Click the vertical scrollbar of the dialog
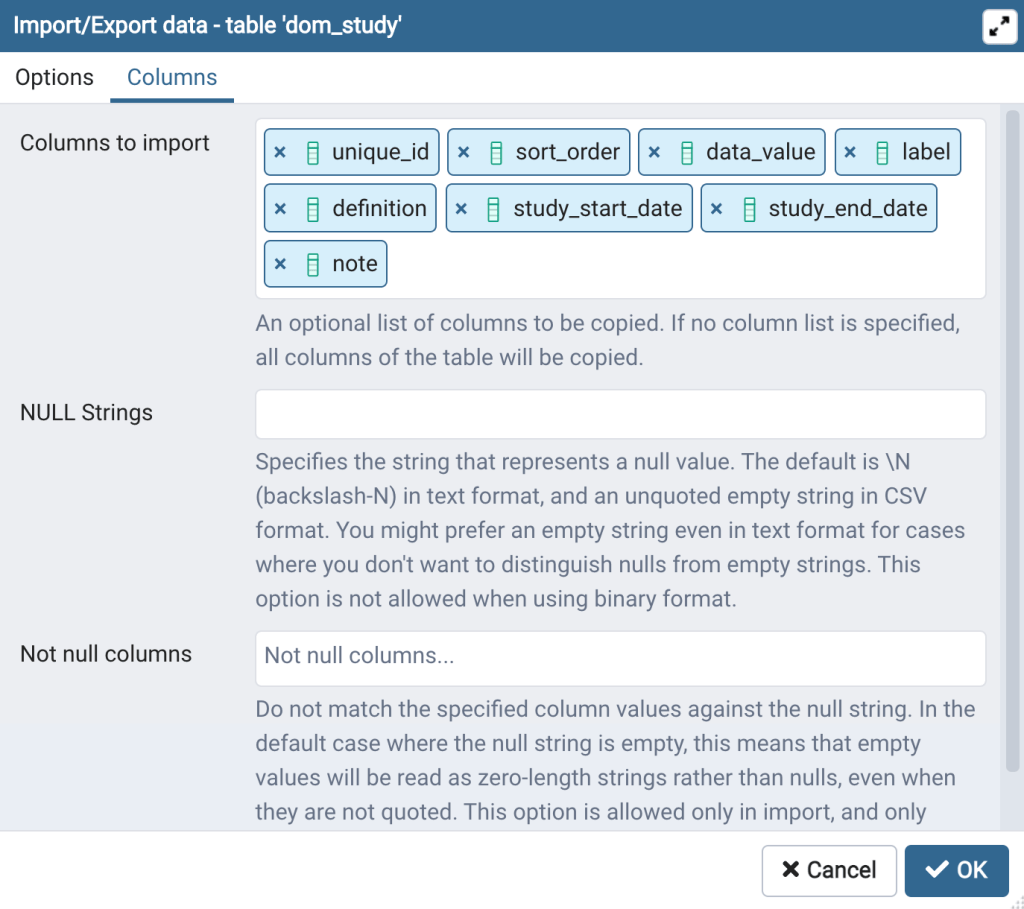The image size is (1024, 909). (1012, 440)
